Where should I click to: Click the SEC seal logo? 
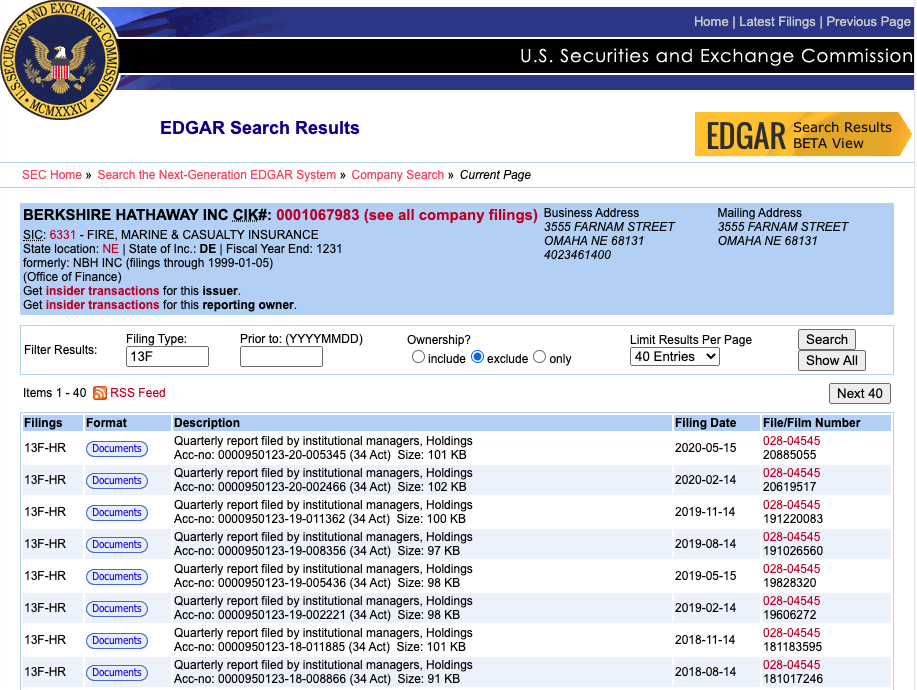[60, 60]
